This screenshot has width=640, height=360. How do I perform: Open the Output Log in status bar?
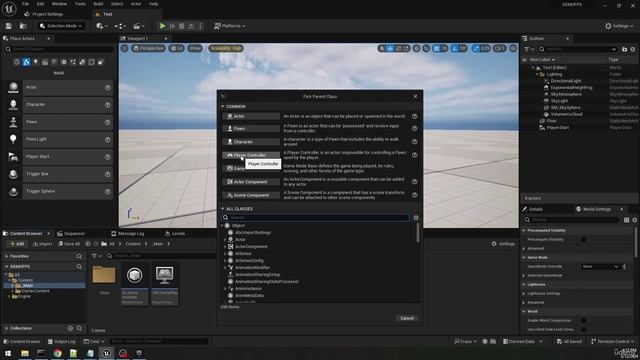click(62, 341)
